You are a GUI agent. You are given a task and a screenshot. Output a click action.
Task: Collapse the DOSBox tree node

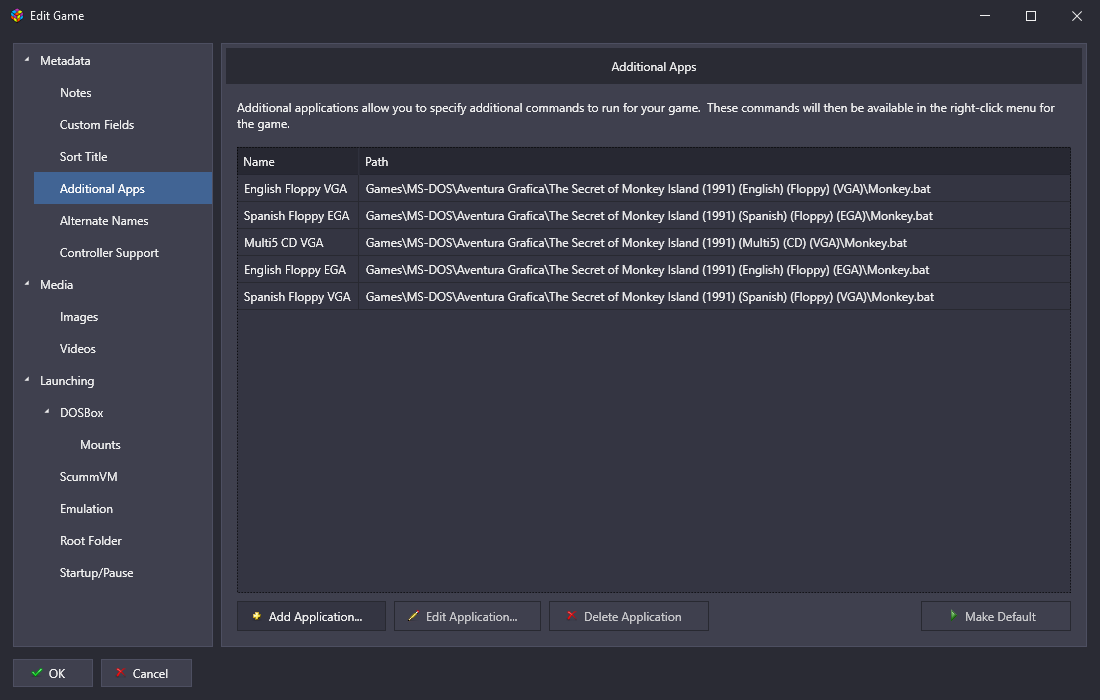tap(47, 412)
